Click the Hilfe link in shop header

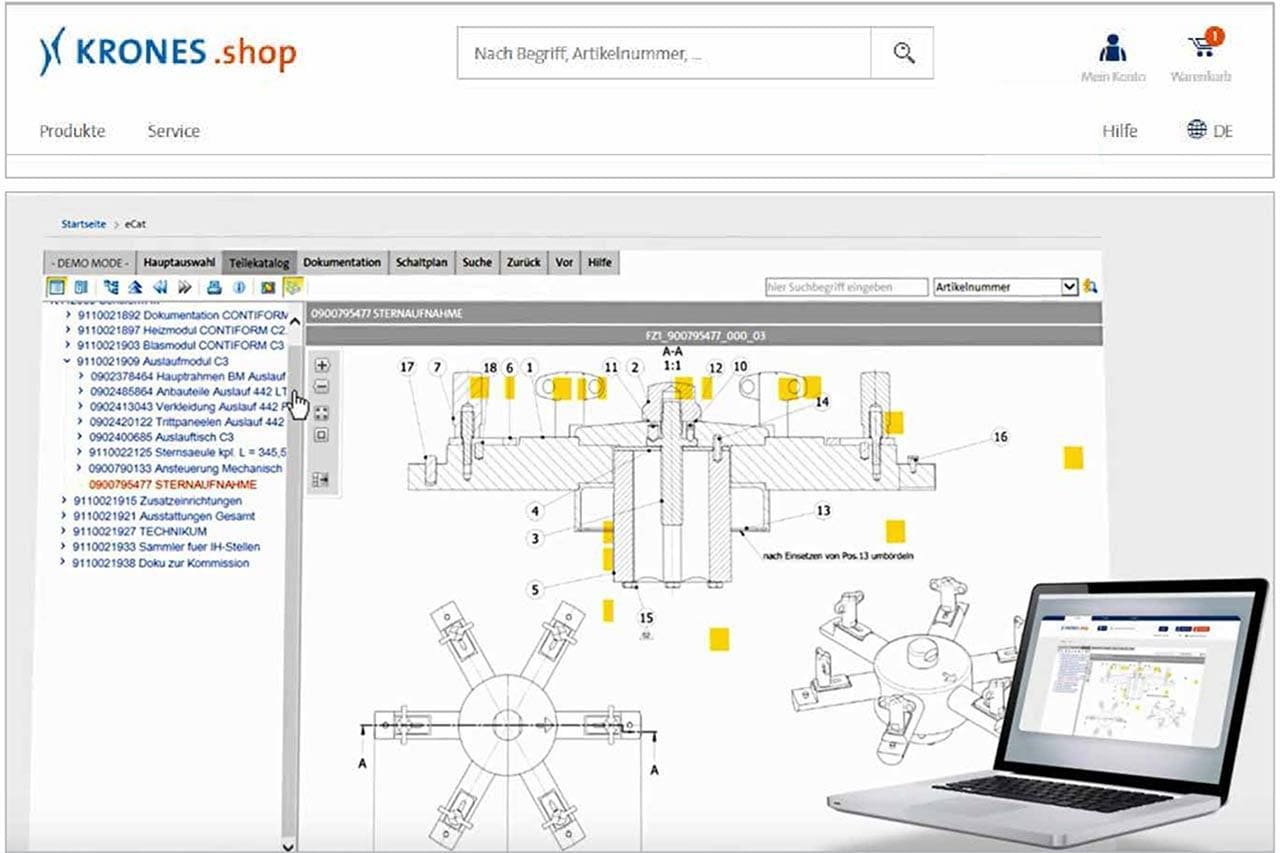point(1120,131)
